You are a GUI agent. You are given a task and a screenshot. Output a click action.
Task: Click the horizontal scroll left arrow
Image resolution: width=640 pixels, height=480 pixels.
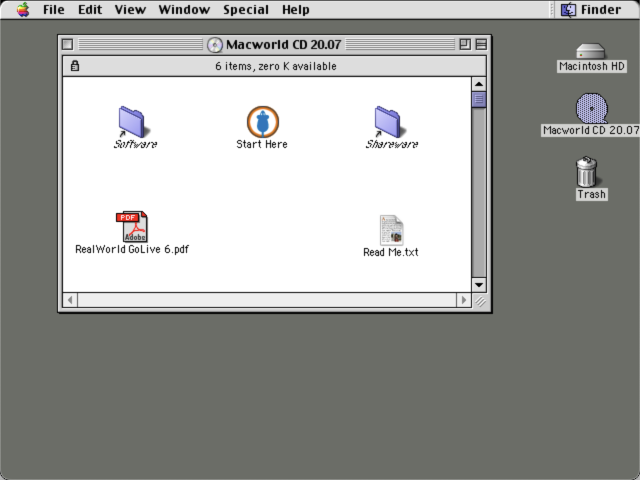click(70, 300)
